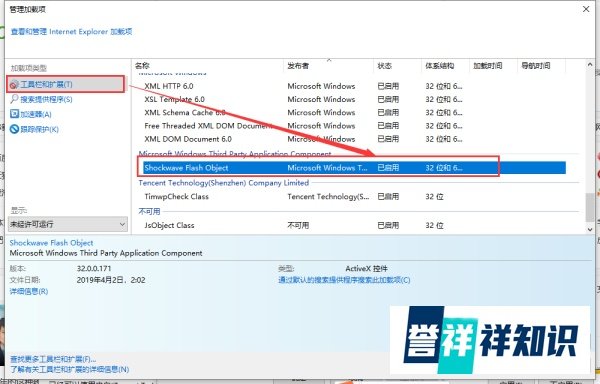Click the Toolbars and Extensions gear icon
This screenshot has height=384, width=600.
[14, 85]
